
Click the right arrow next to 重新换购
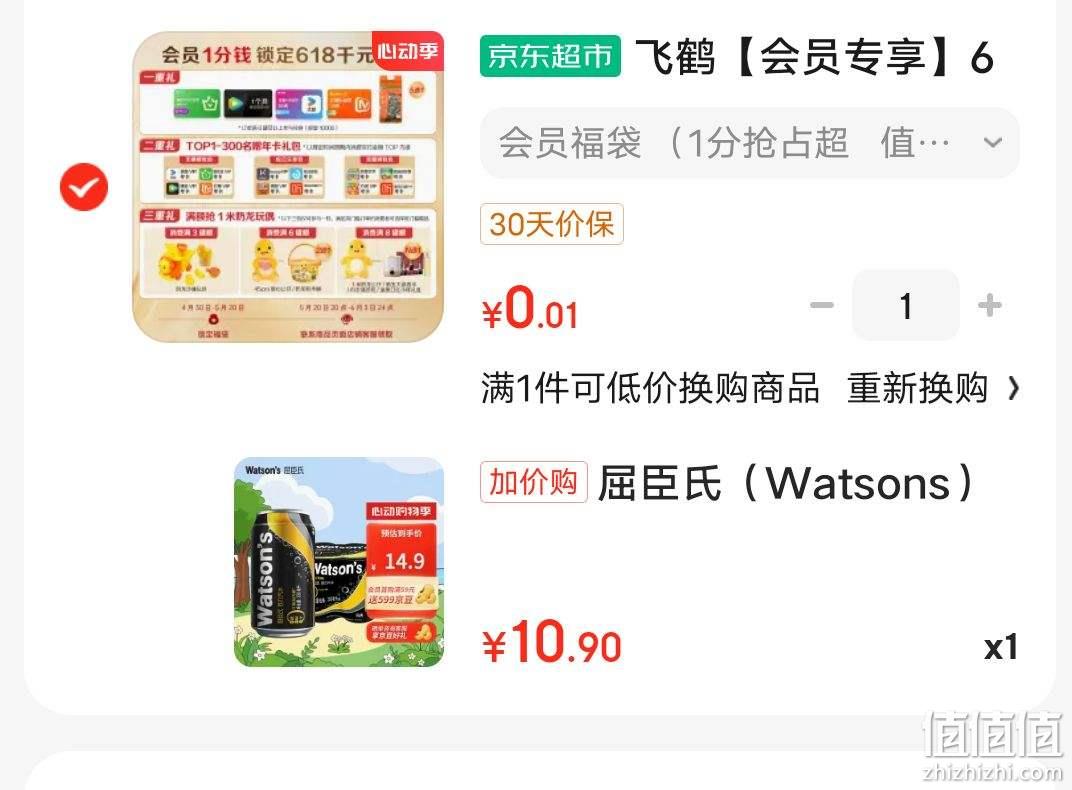click(x=1013, y=388)
